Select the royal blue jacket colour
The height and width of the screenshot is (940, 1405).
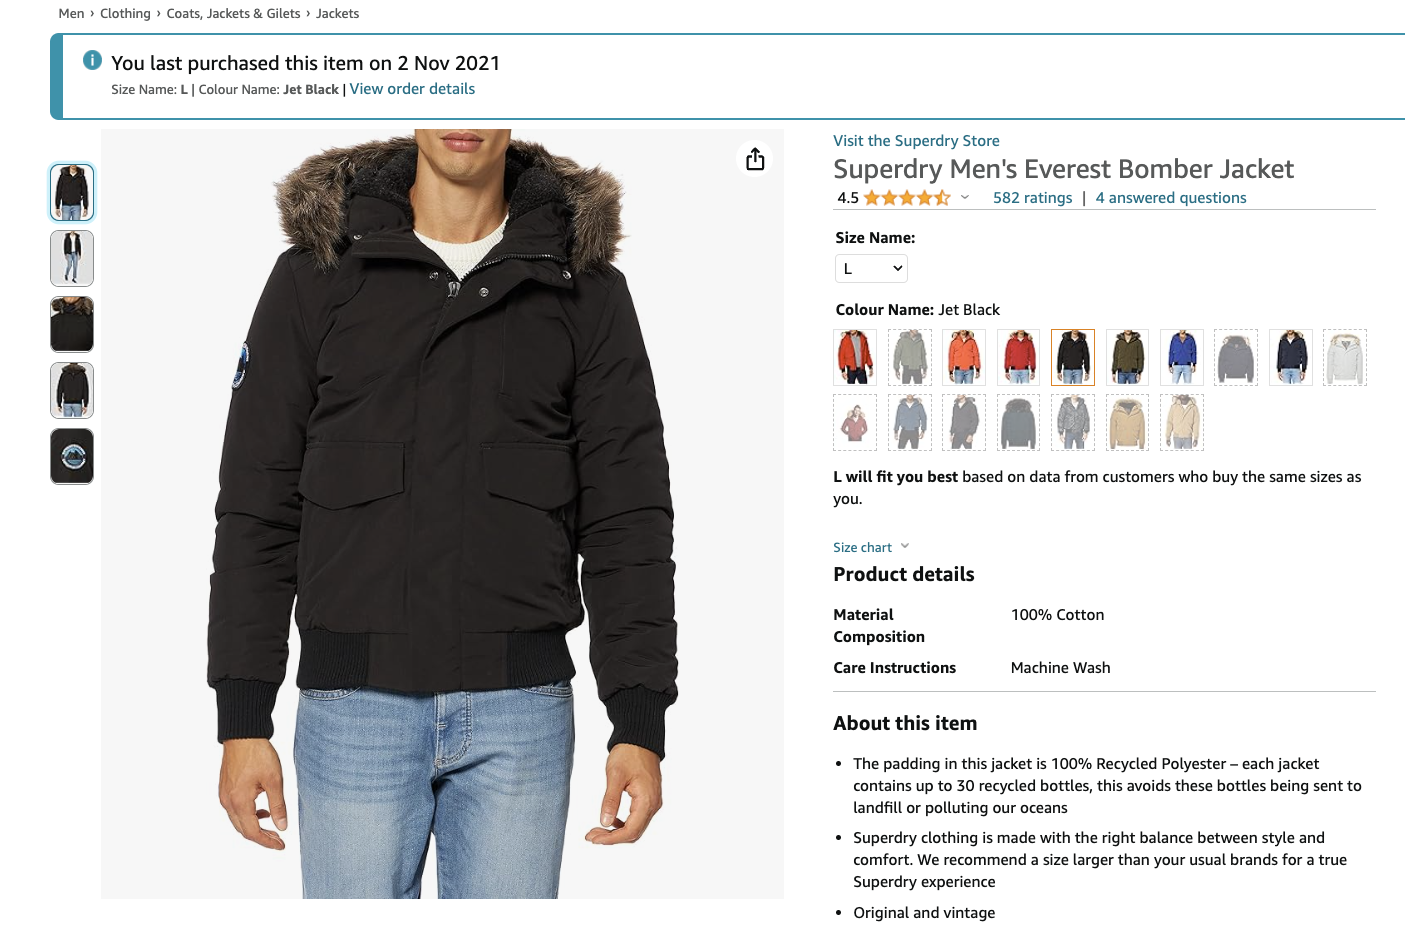click(x=1182, y=357)
